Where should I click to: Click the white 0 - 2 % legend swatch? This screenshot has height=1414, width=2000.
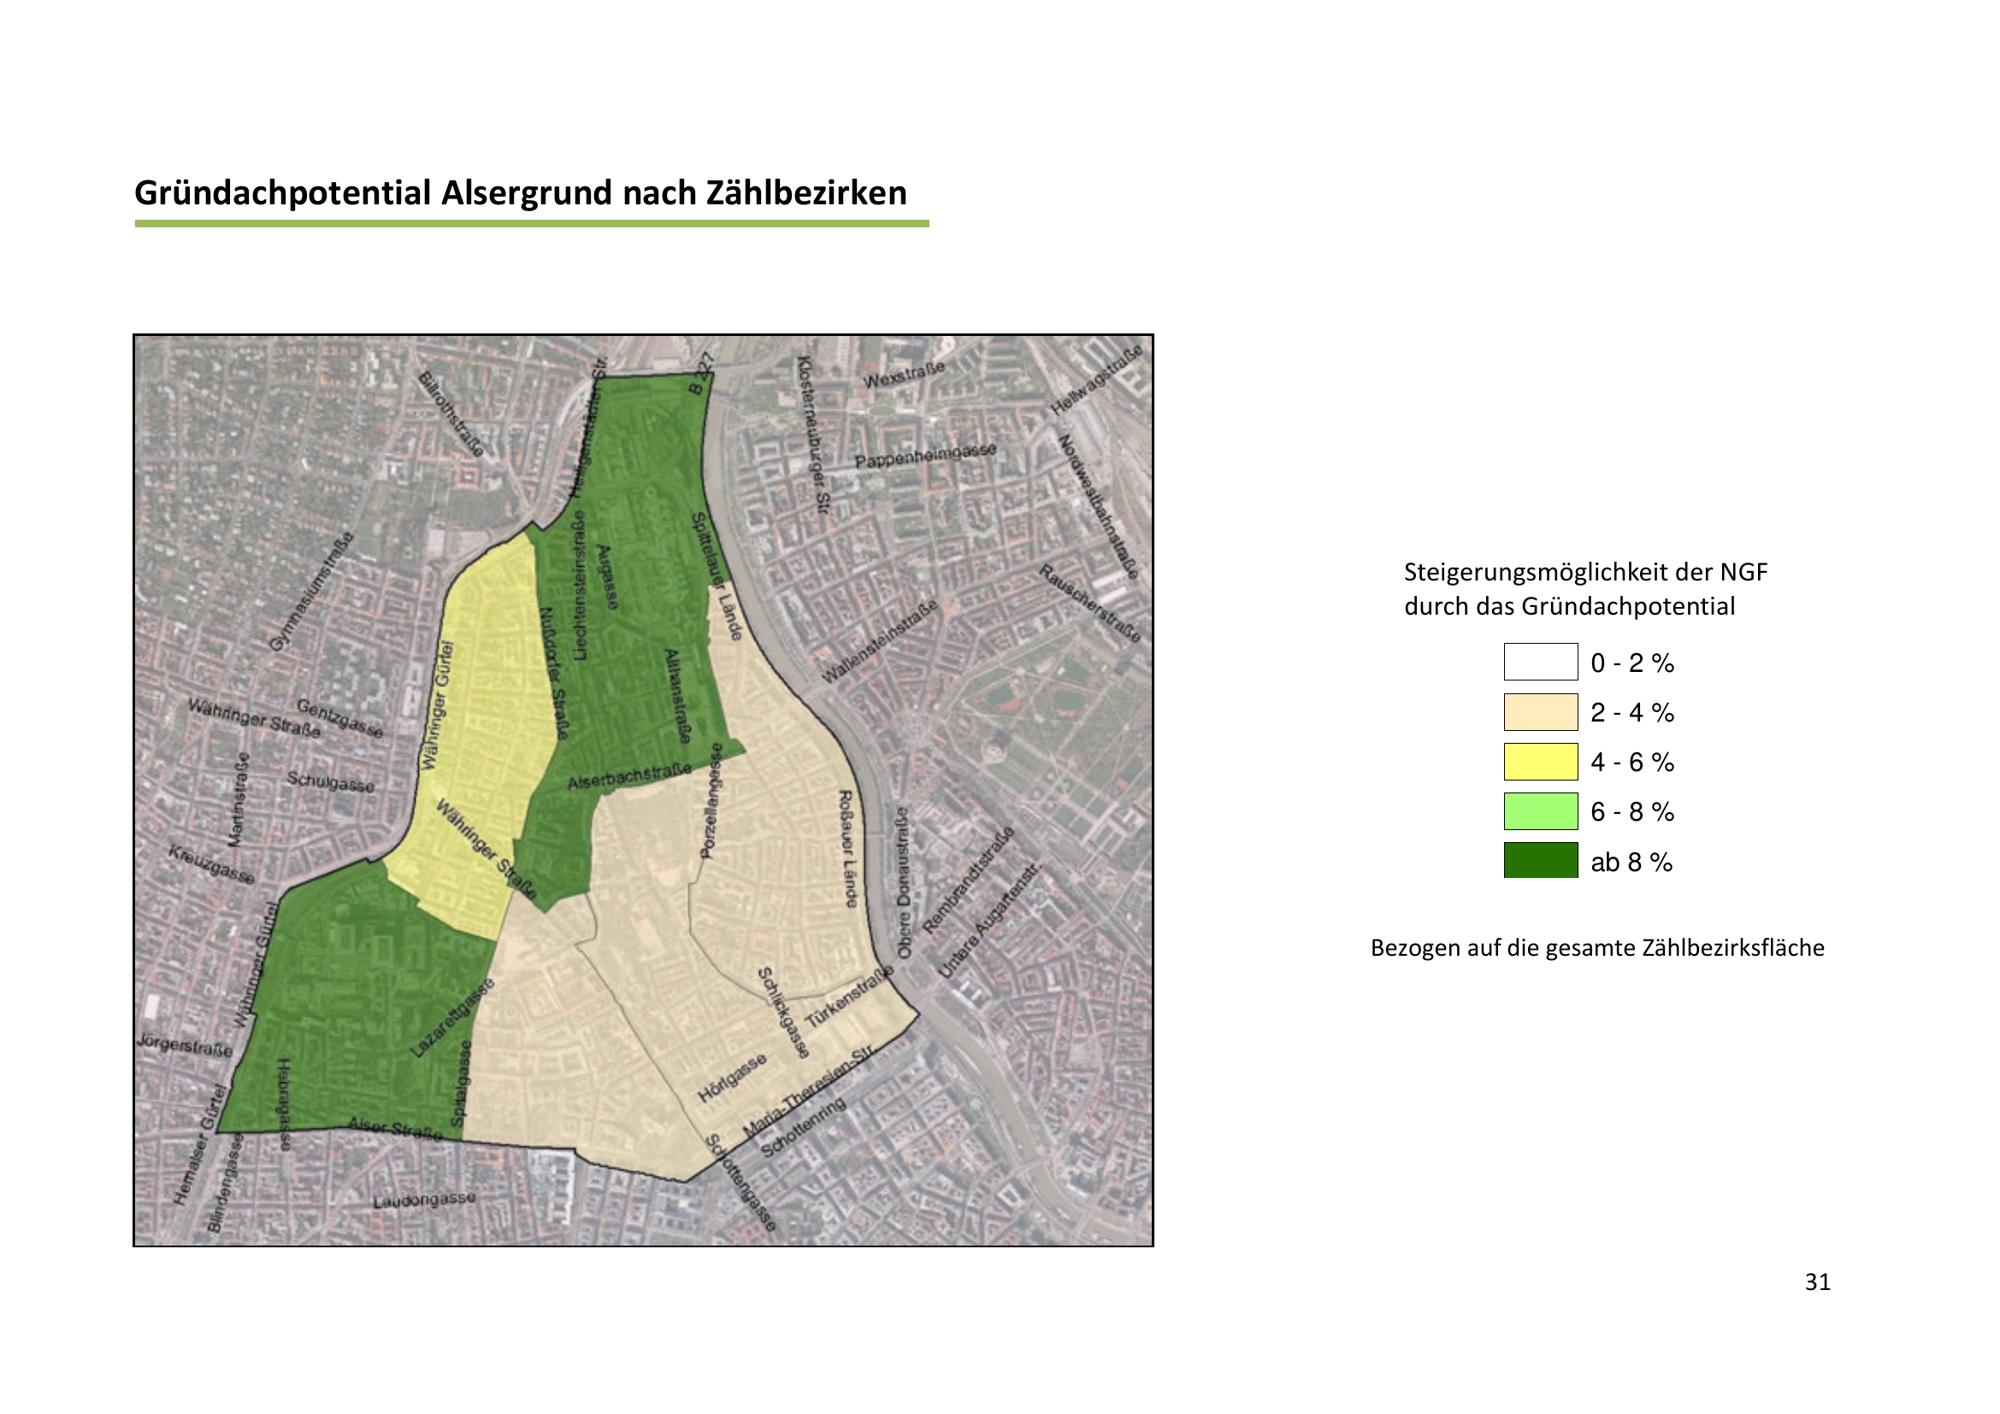[x=1540, y=662]
